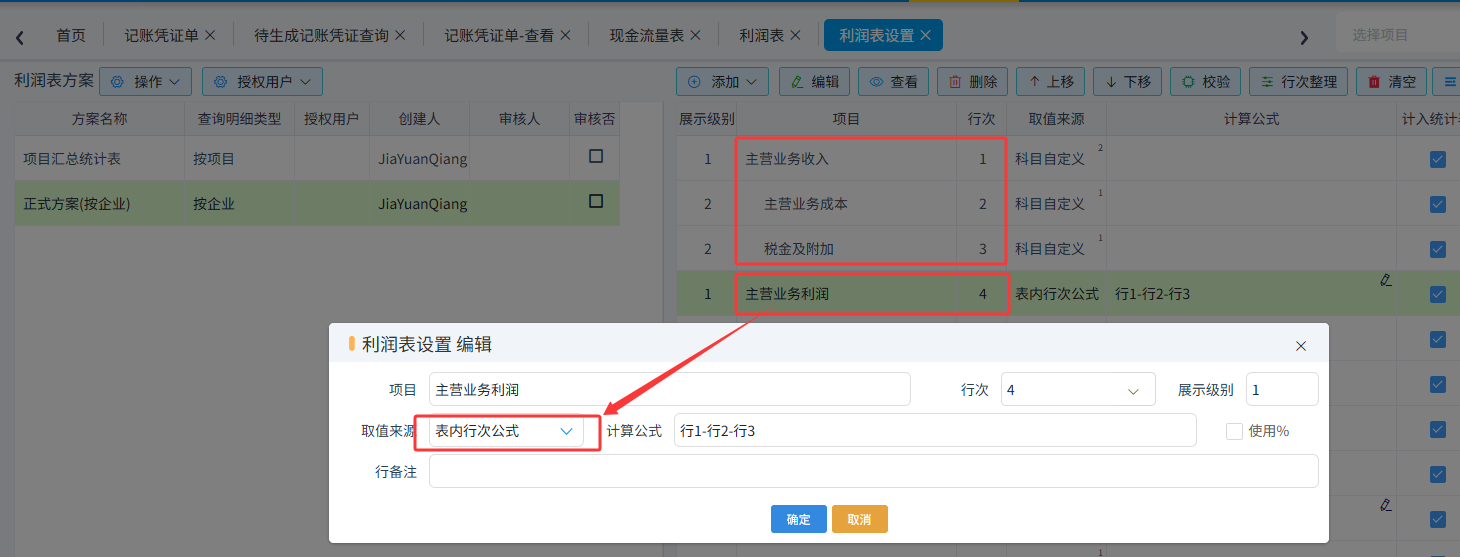Close the 利润表设置 编辑 dialog
Viewport: 1460px width, 557px height.
[x=1301, y=346]
